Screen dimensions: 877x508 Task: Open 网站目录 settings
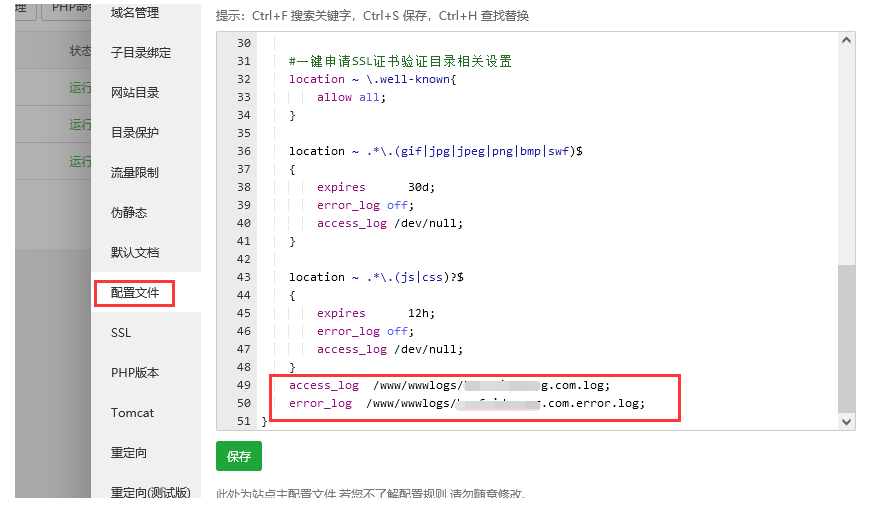click(135, 92)
